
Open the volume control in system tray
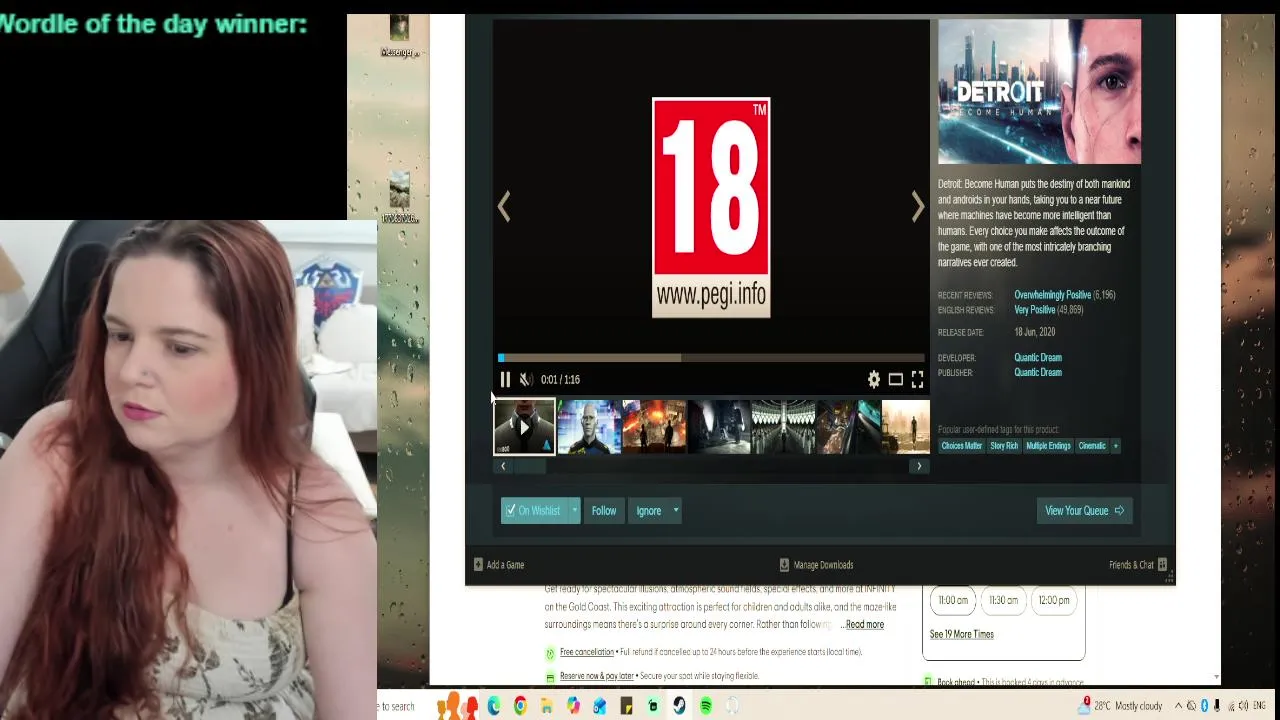1244,706
